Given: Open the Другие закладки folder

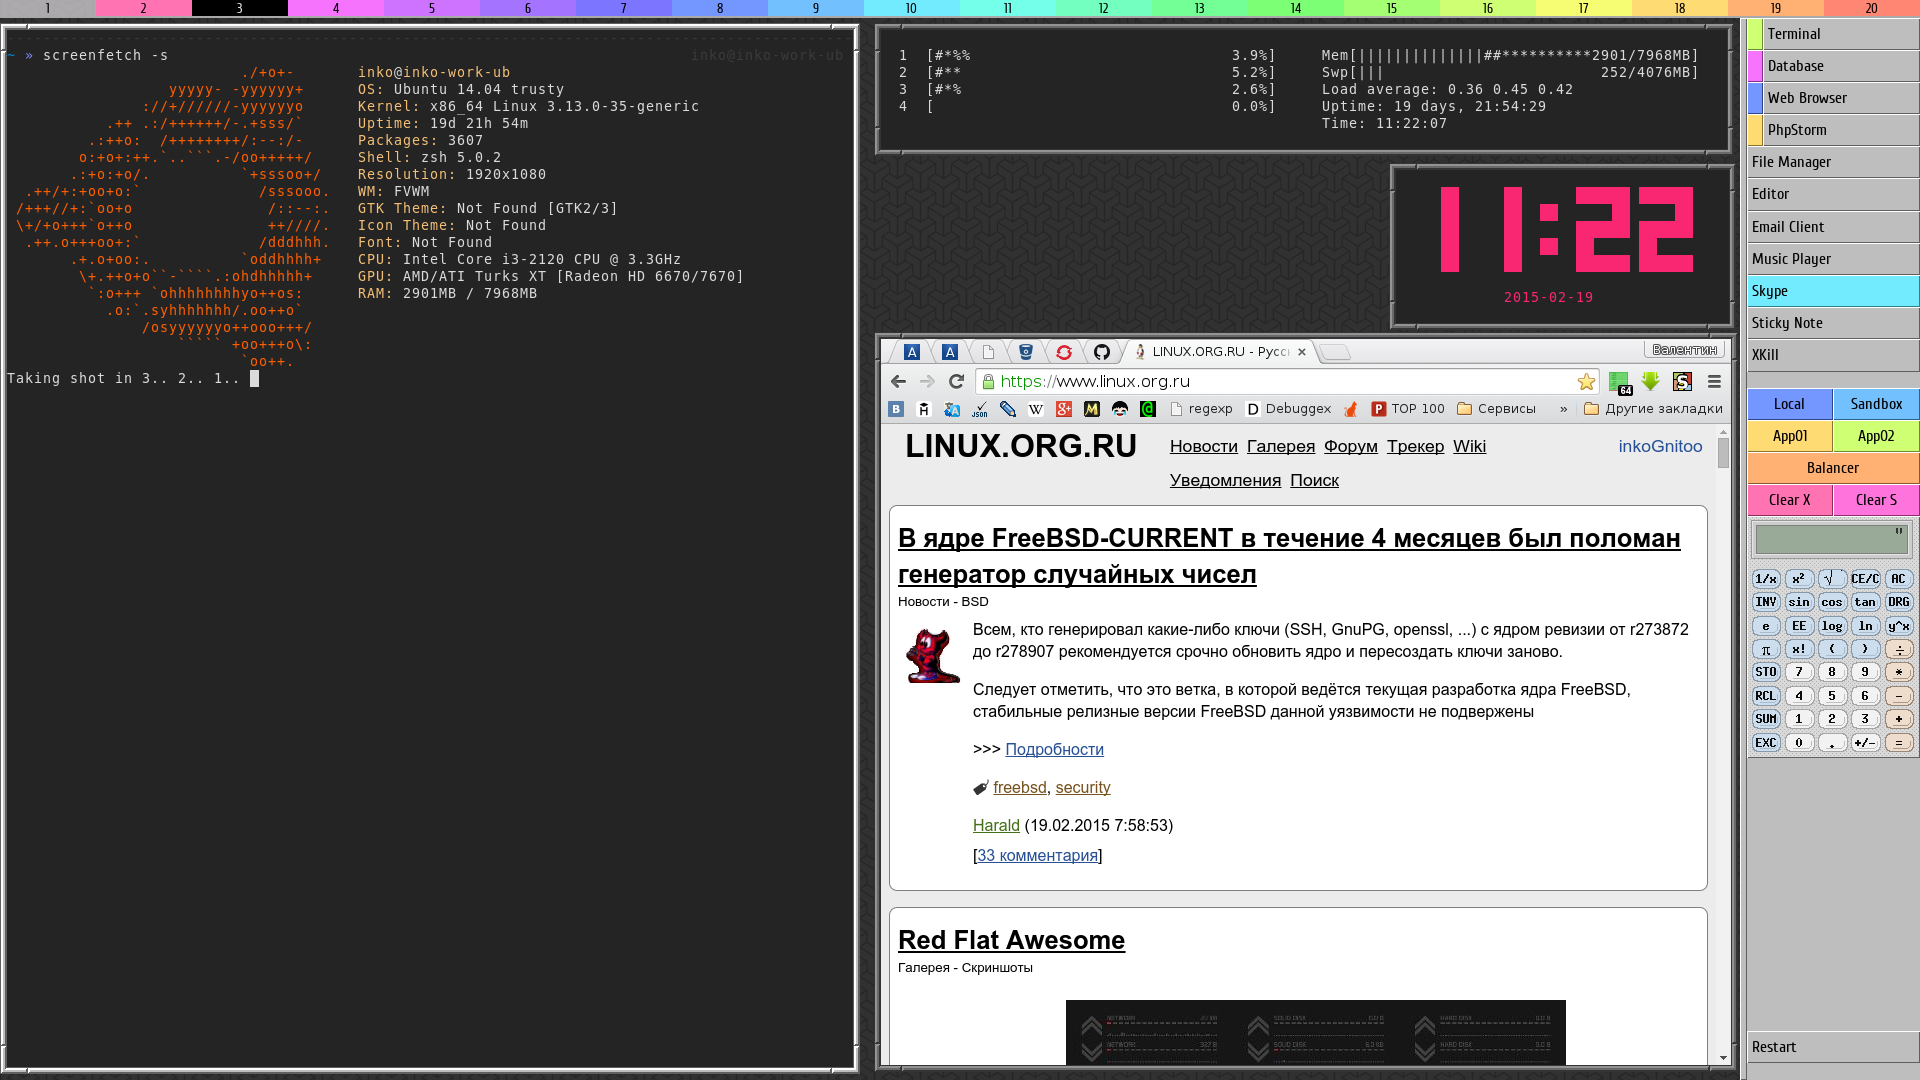Looking at the screenshot, I should coord(1653,409).
